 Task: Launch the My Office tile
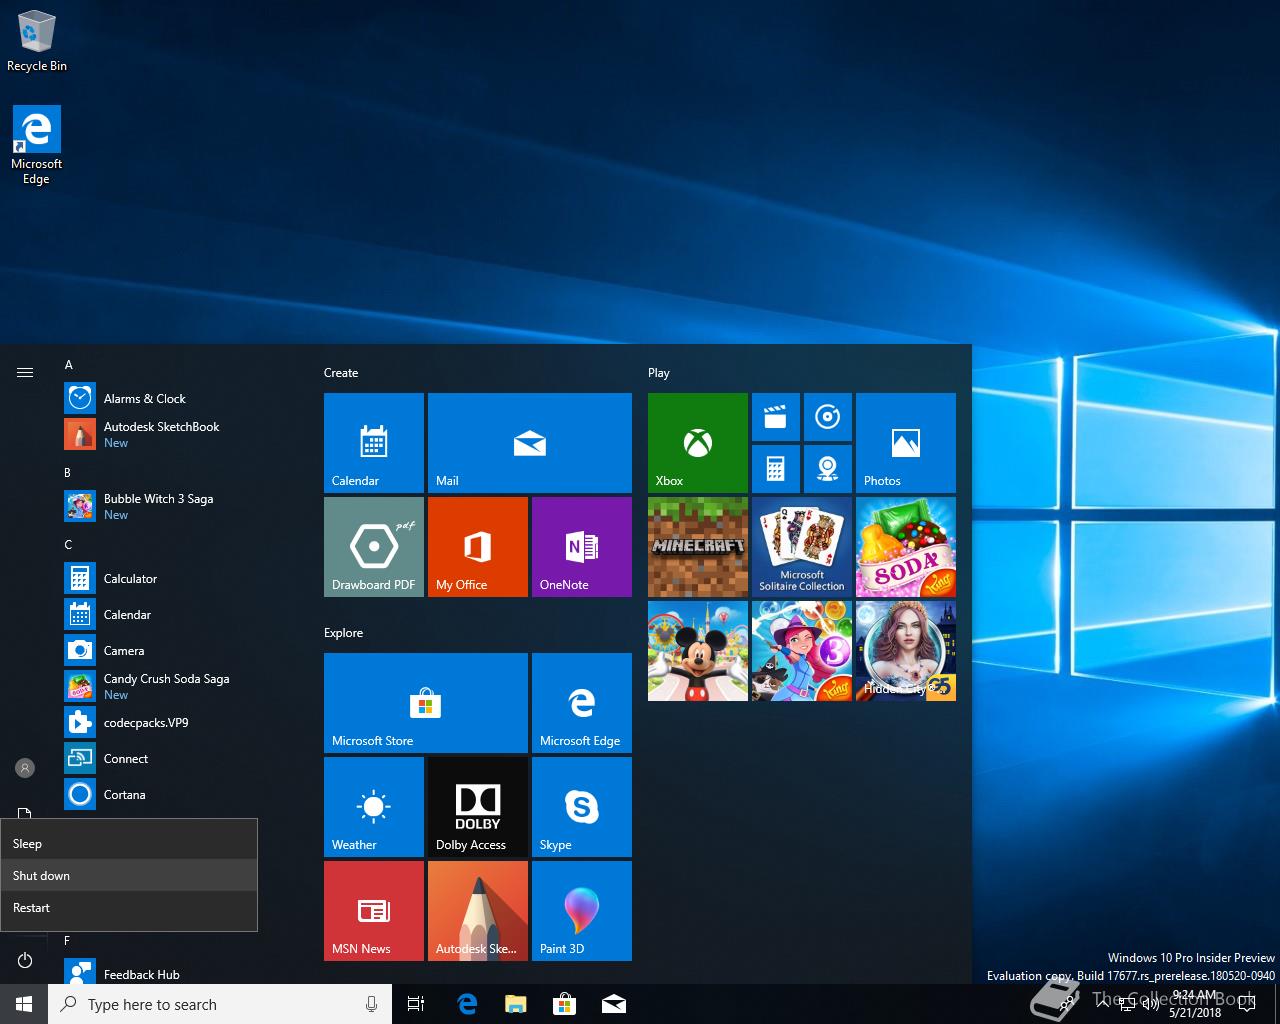click(x=478, y=547)
